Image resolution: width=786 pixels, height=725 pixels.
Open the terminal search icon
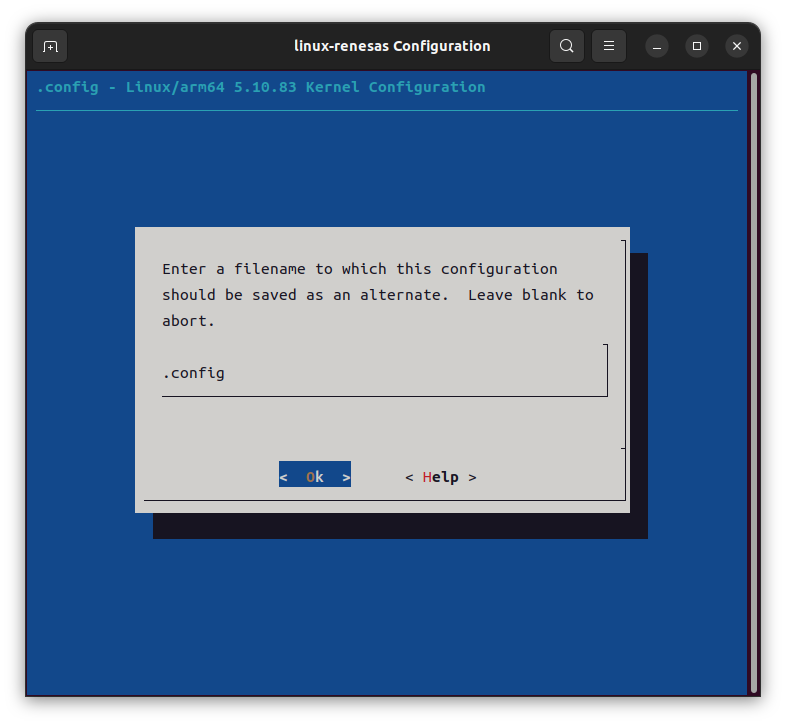[567, 46]
